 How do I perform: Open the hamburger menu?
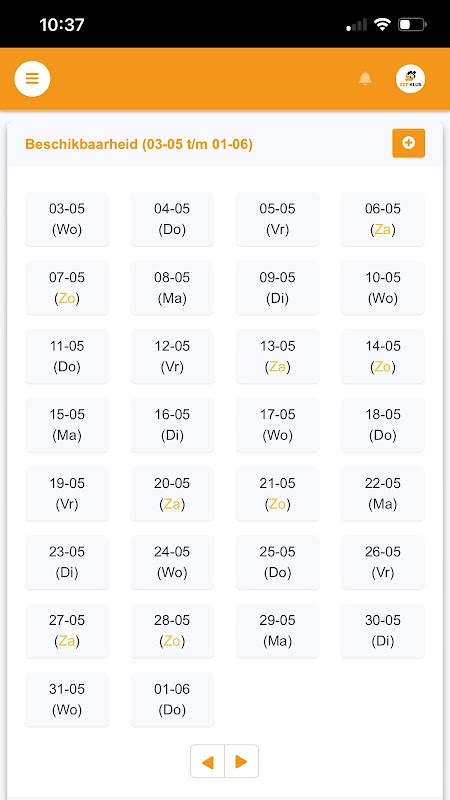(32, 79)
